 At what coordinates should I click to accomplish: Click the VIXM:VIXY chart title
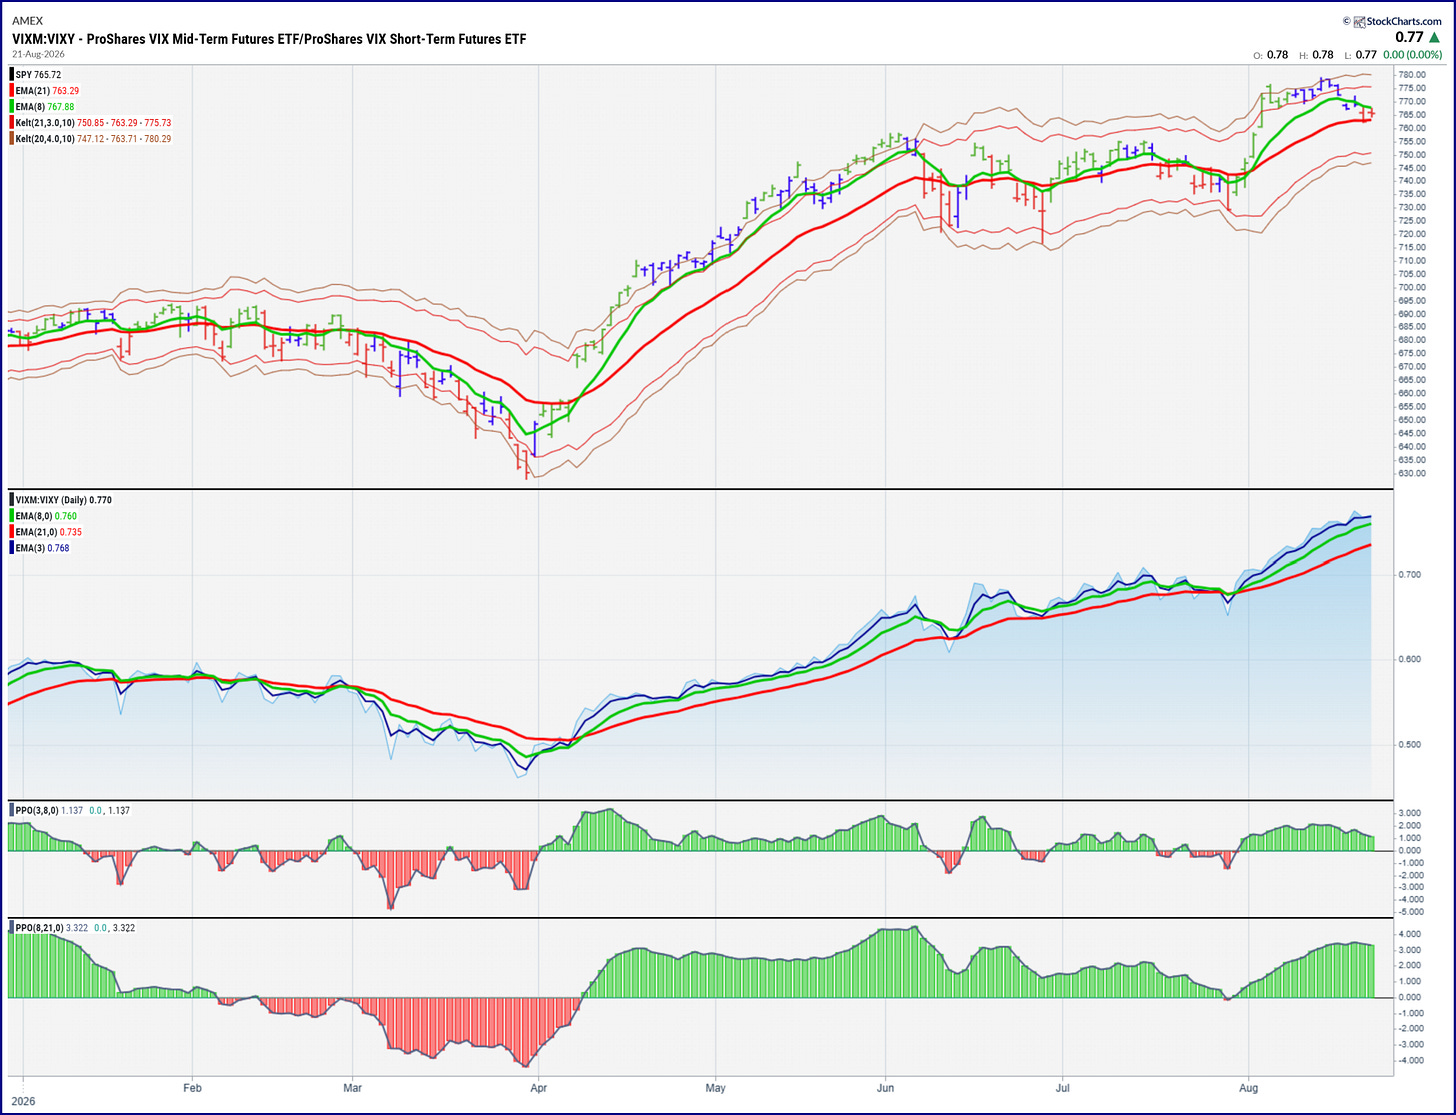pos(269,39)
